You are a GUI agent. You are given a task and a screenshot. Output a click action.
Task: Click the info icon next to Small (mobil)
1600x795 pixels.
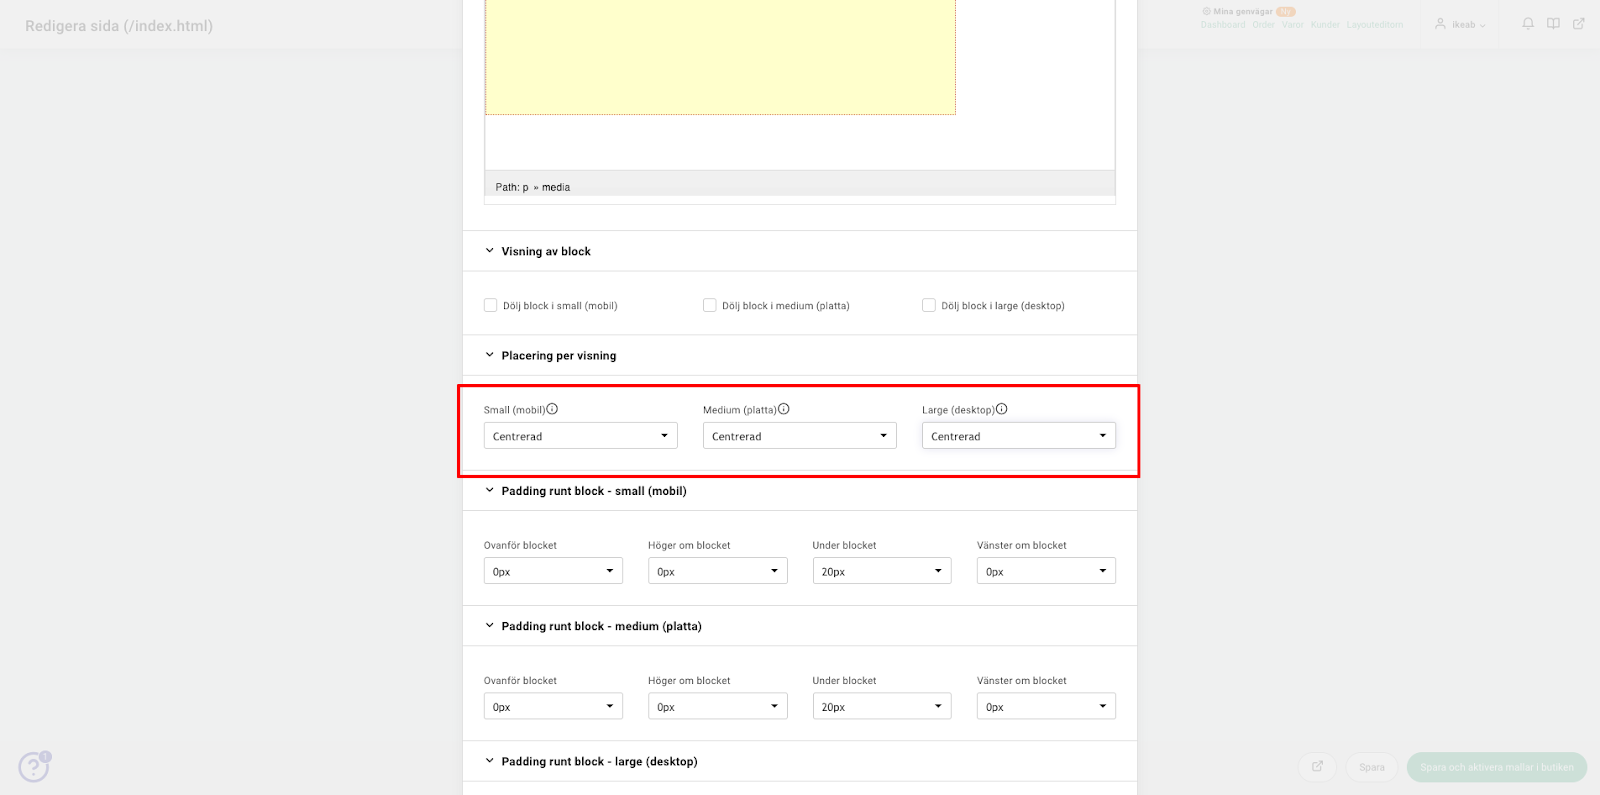coord(552,409)
